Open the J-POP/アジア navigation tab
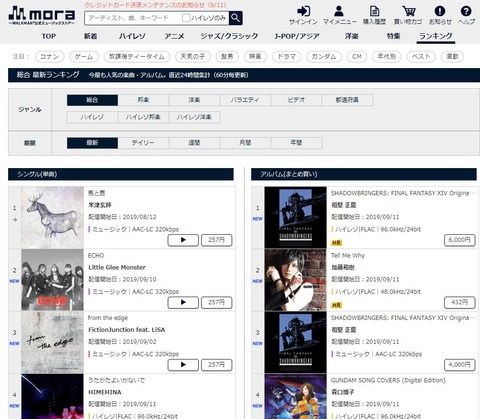 [297, 36]
